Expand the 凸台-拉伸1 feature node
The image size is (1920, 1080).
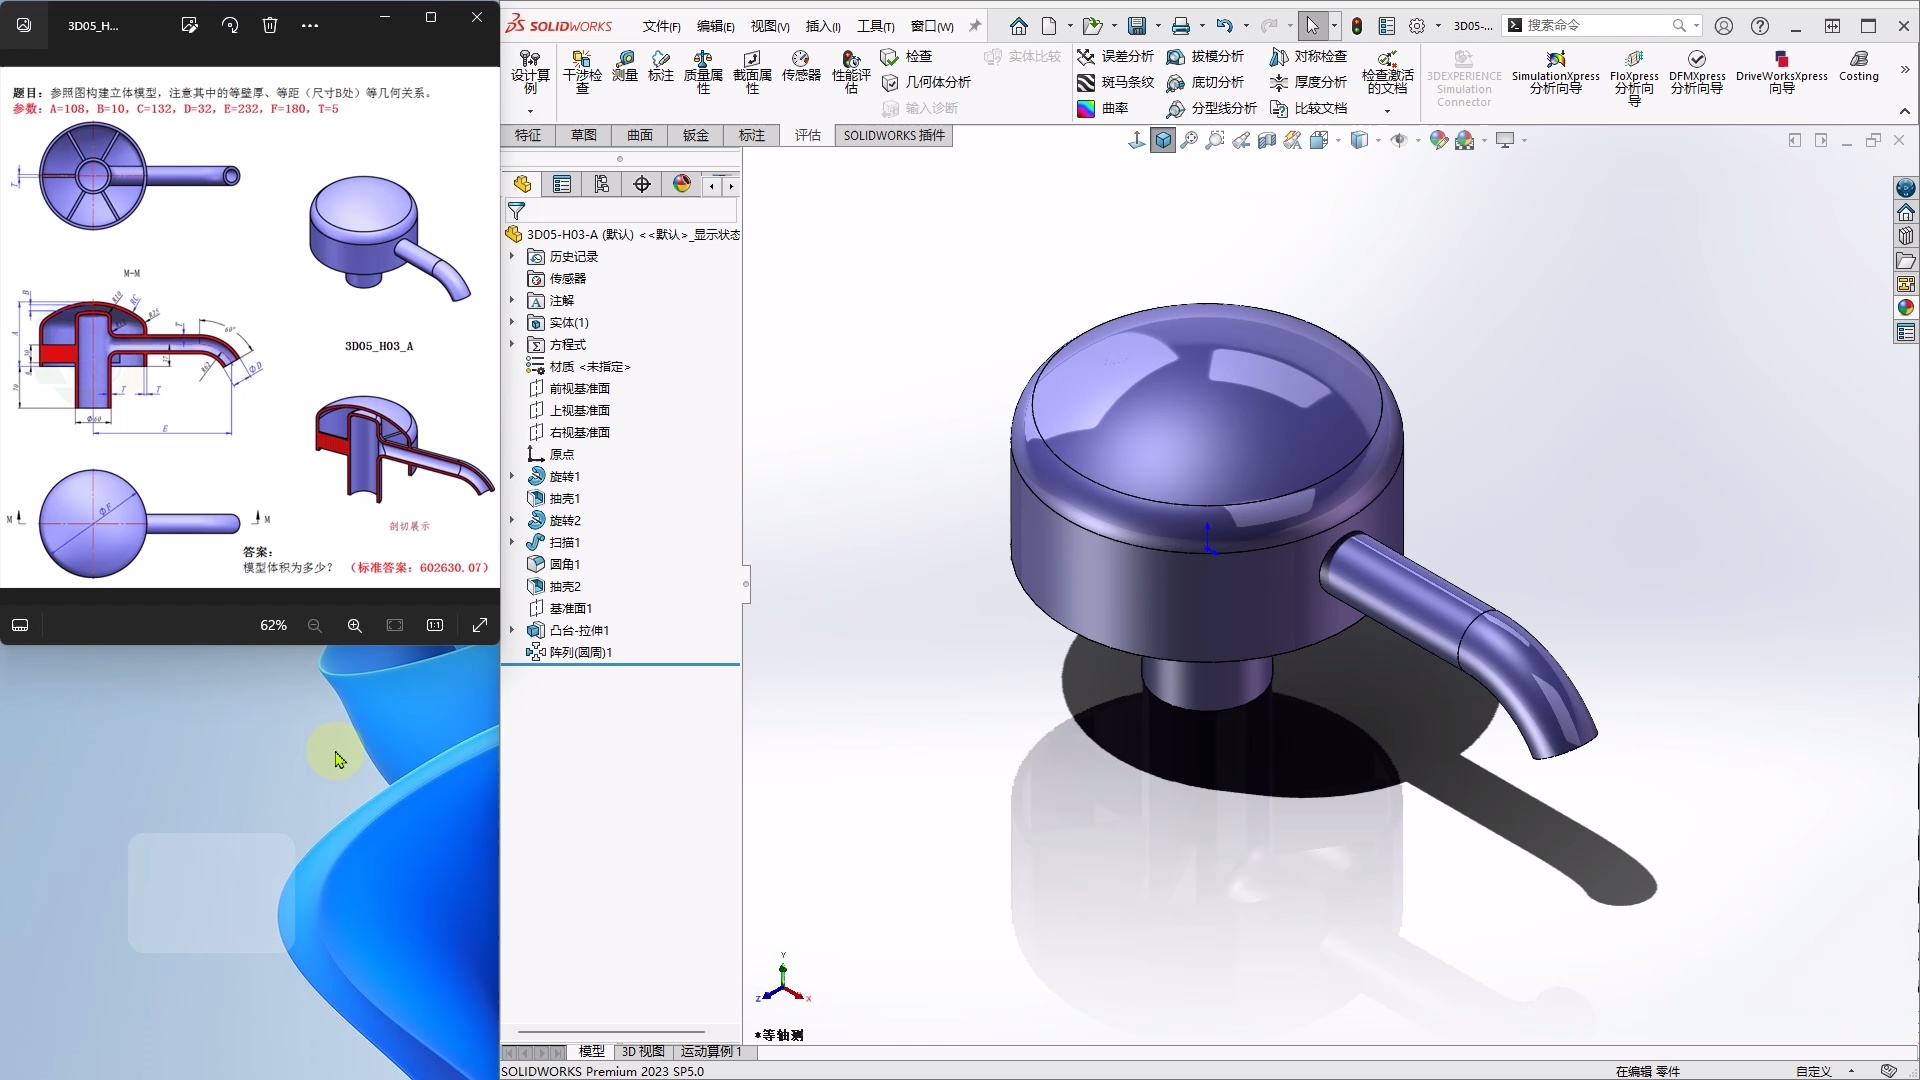point(511,630)
